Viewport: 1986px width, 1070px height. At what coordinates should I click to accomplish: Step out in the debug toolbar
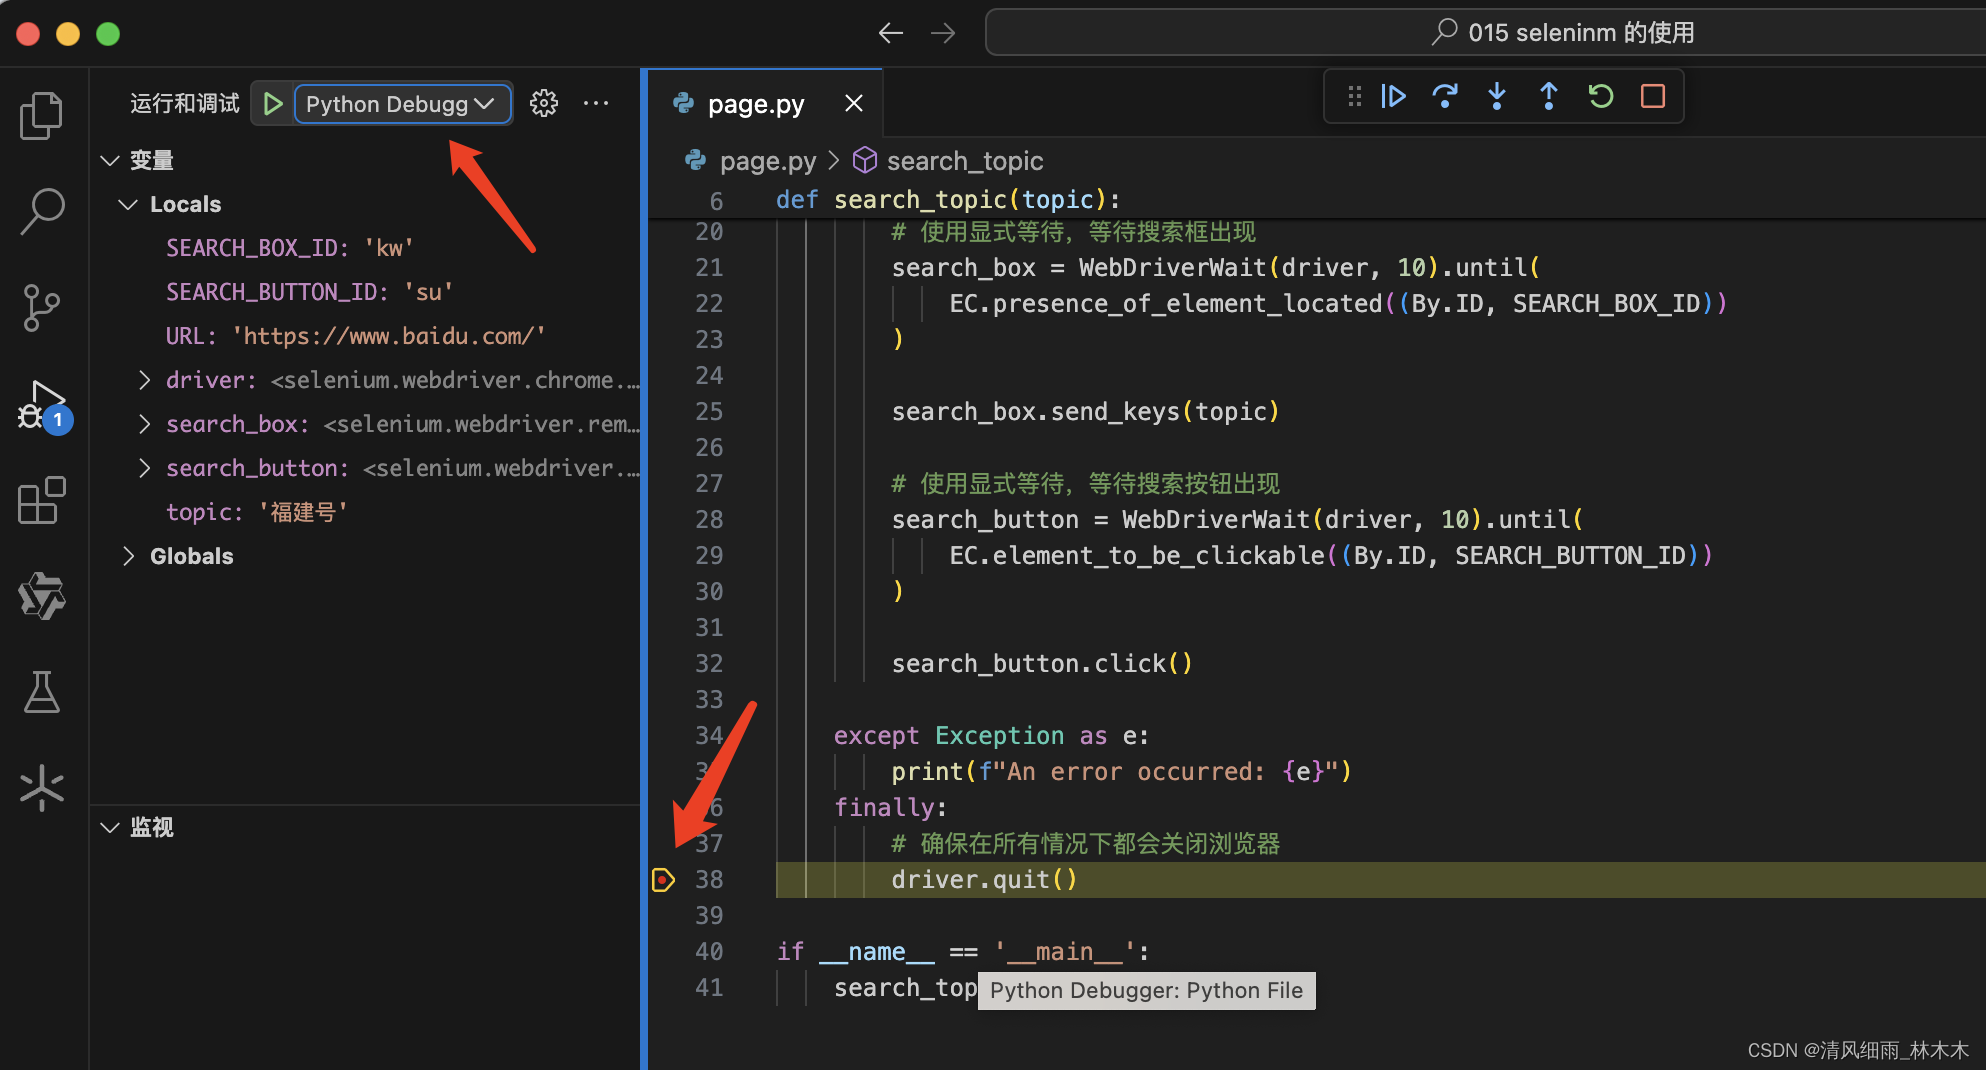coord(1549,96)
